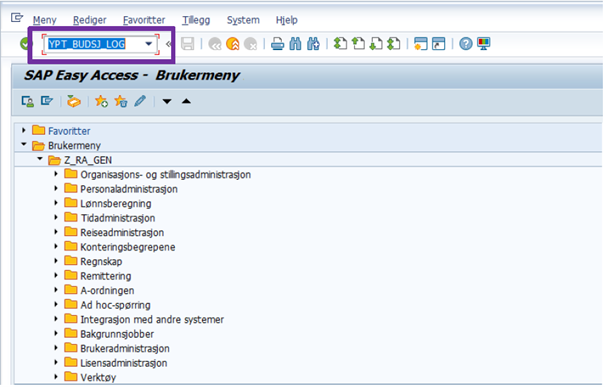
Task: Click the First Page icon
Action: coord(340,44)
